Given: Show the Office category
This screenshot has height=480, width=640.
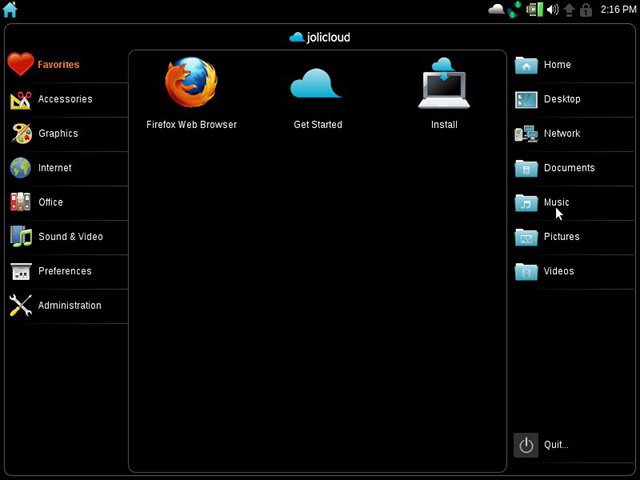Looking at the screenshot, I should coord(67,202).
